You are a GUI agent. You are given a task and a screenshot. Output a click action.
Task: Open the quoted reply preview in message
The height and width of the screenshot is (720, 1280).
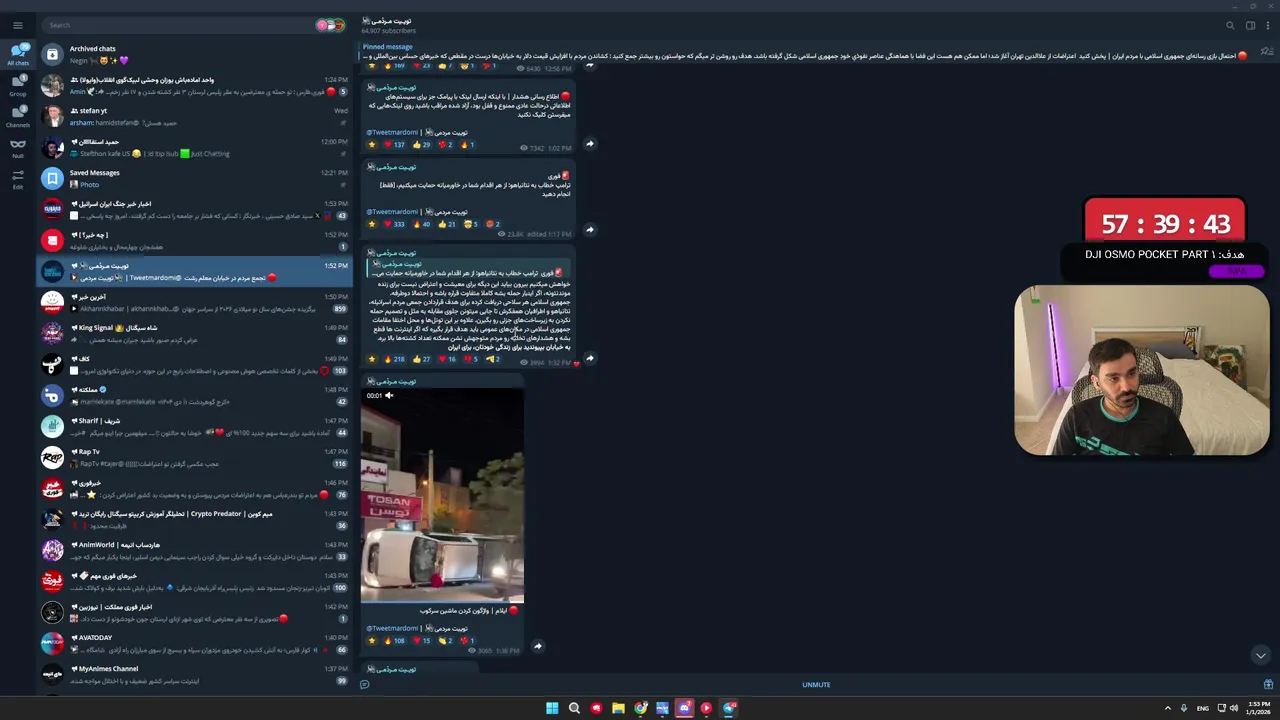click(466, 268)
